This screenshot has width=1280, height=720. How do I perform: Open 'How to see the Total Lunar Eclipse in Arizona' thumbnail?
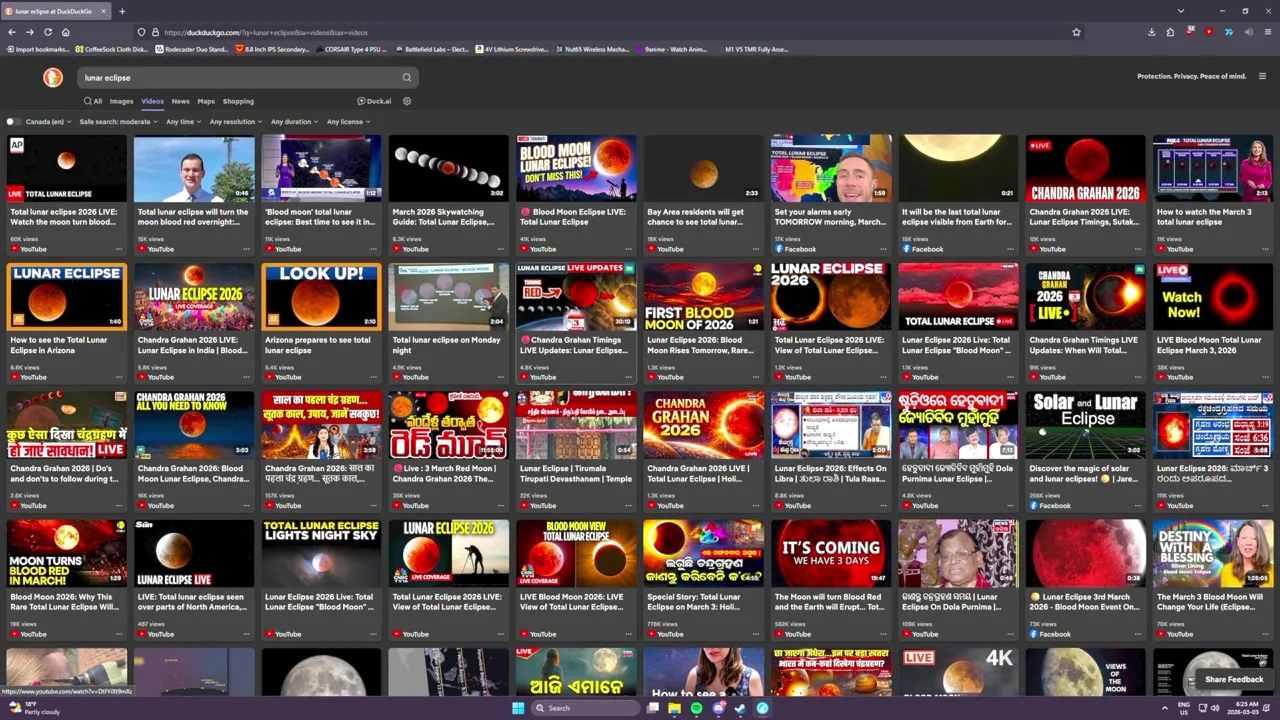67,297
